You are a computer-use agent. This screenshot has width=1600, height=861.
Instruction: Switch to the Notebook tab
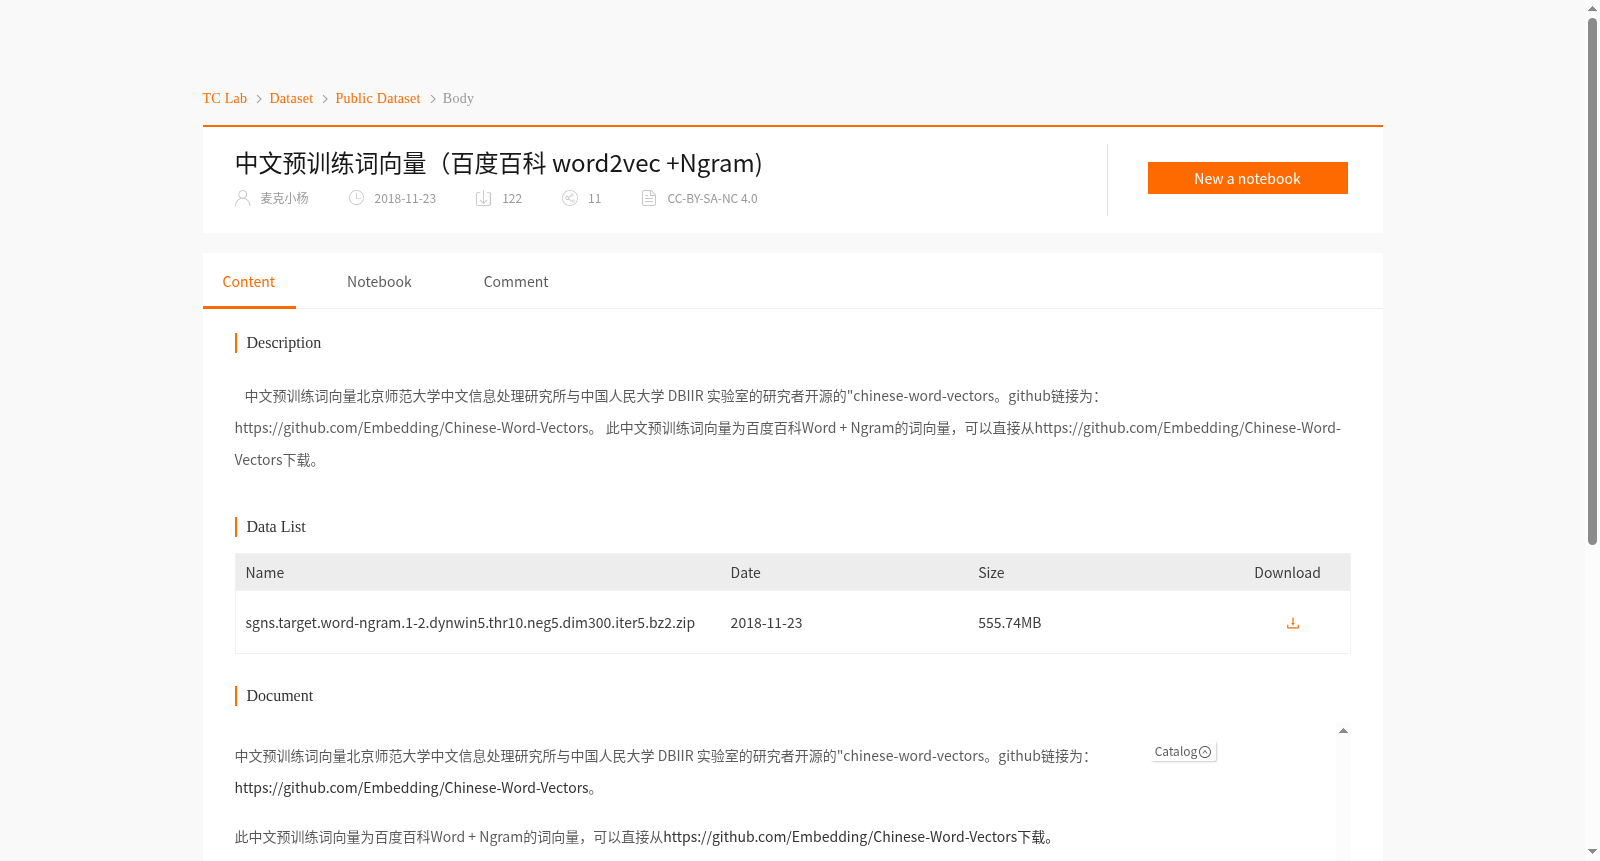click(379, 282)
